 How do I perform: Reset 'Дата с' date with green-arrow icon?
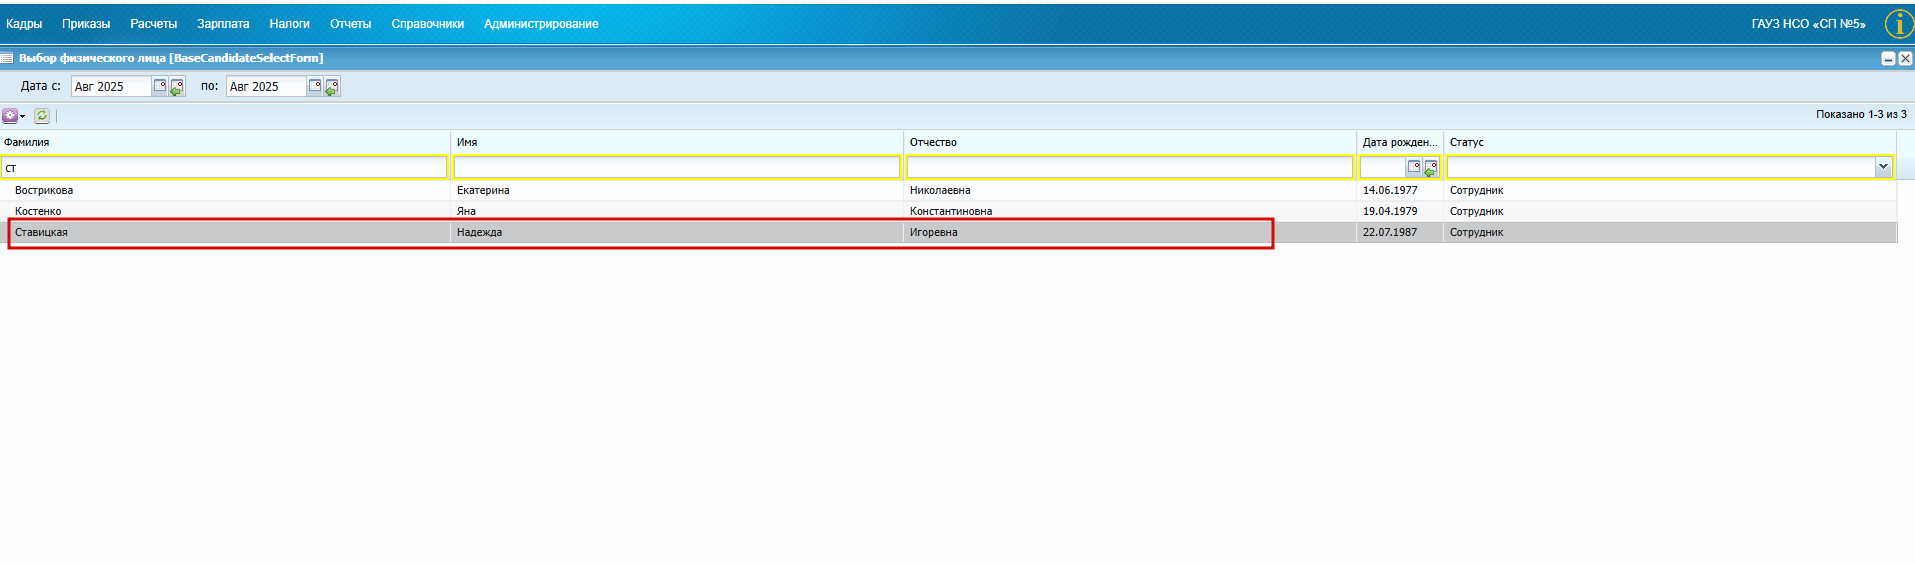(176, 87)
